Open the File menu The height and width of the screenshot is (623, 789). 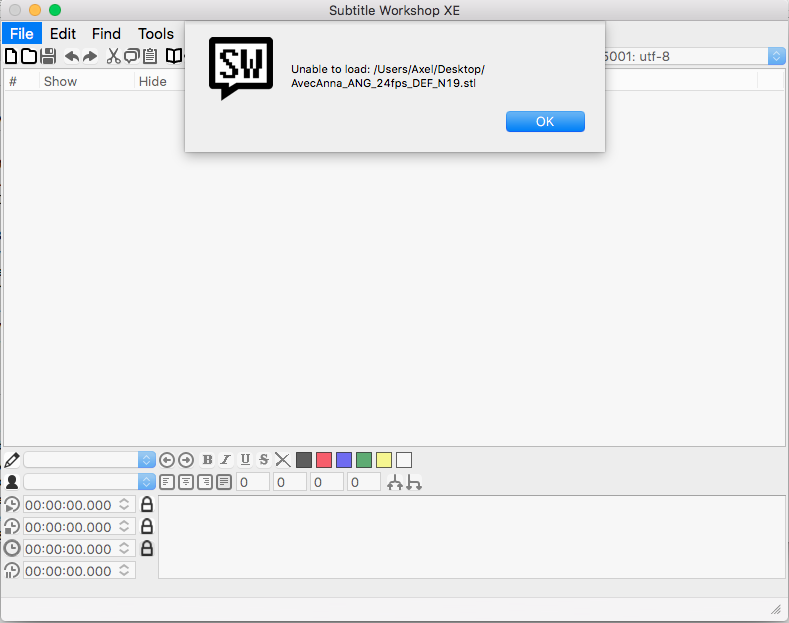point(22,34)
